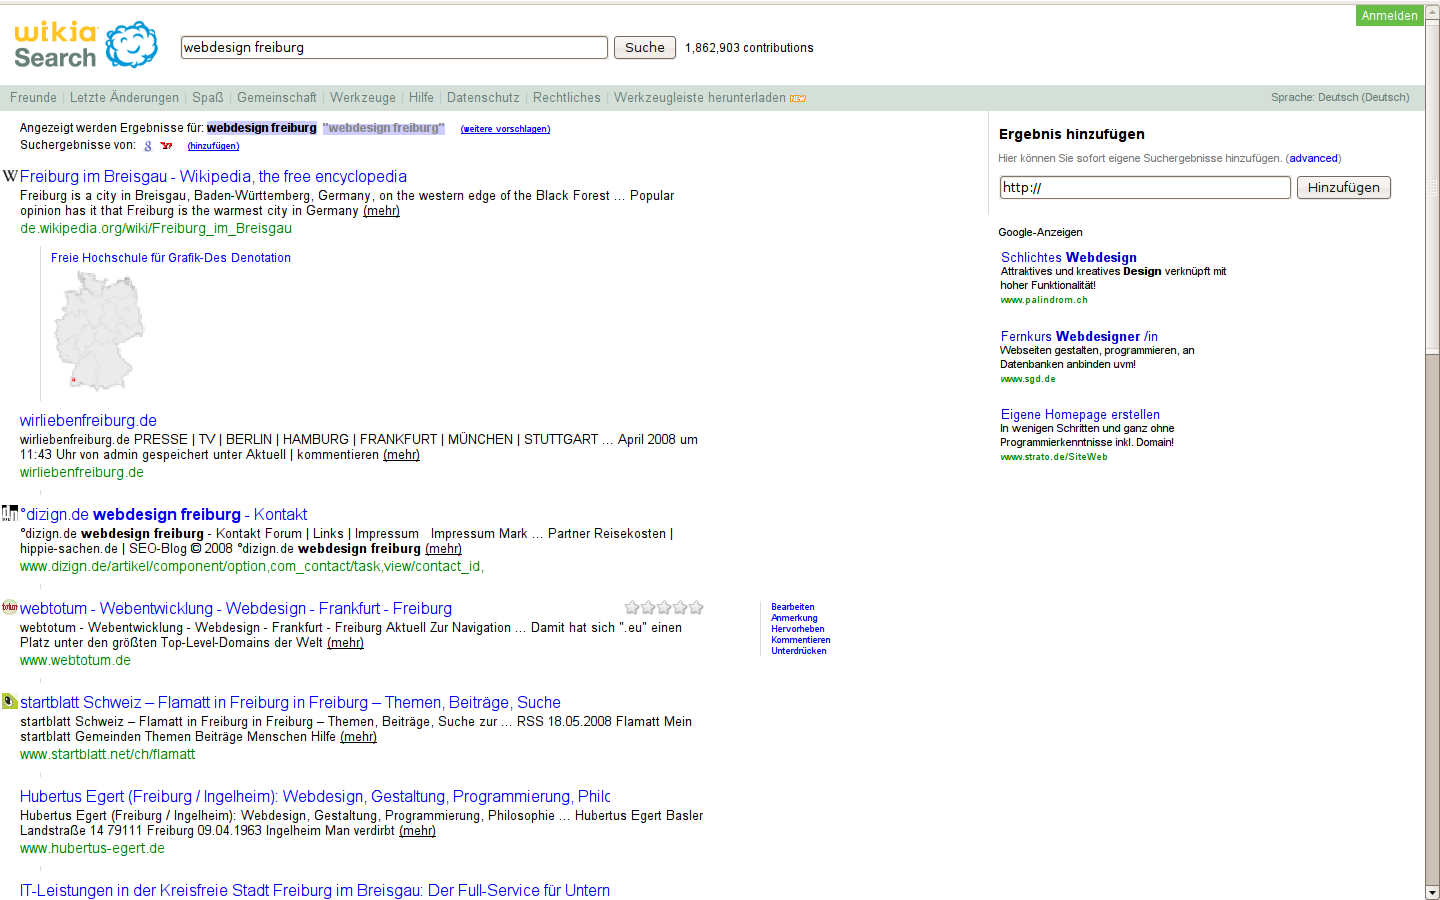Open dizign.de webdesign freiburg Kontakt result
Image resolution: width=1440 pixels, height=900 pixels.
[x=164, y=514]
